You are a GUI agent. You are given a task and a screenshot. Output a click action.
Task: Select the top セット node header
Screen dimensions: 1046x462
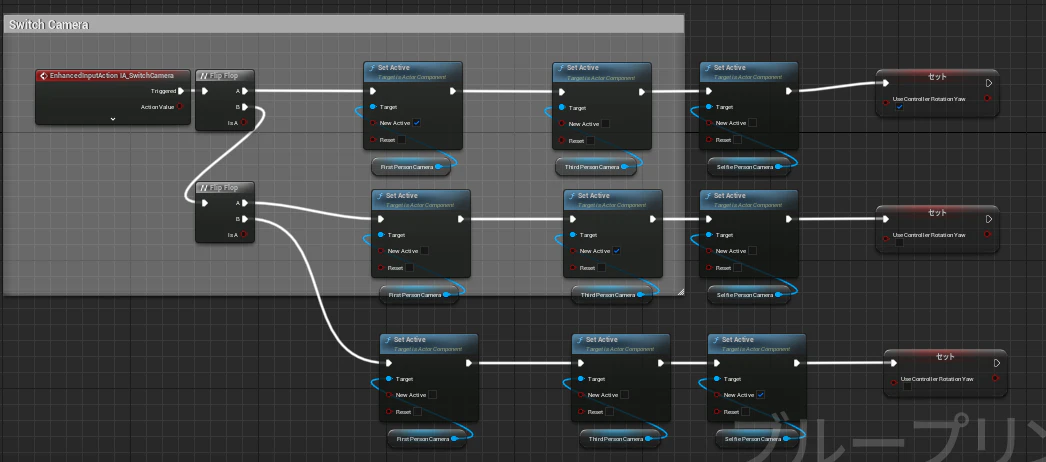(x=937, y=77)
